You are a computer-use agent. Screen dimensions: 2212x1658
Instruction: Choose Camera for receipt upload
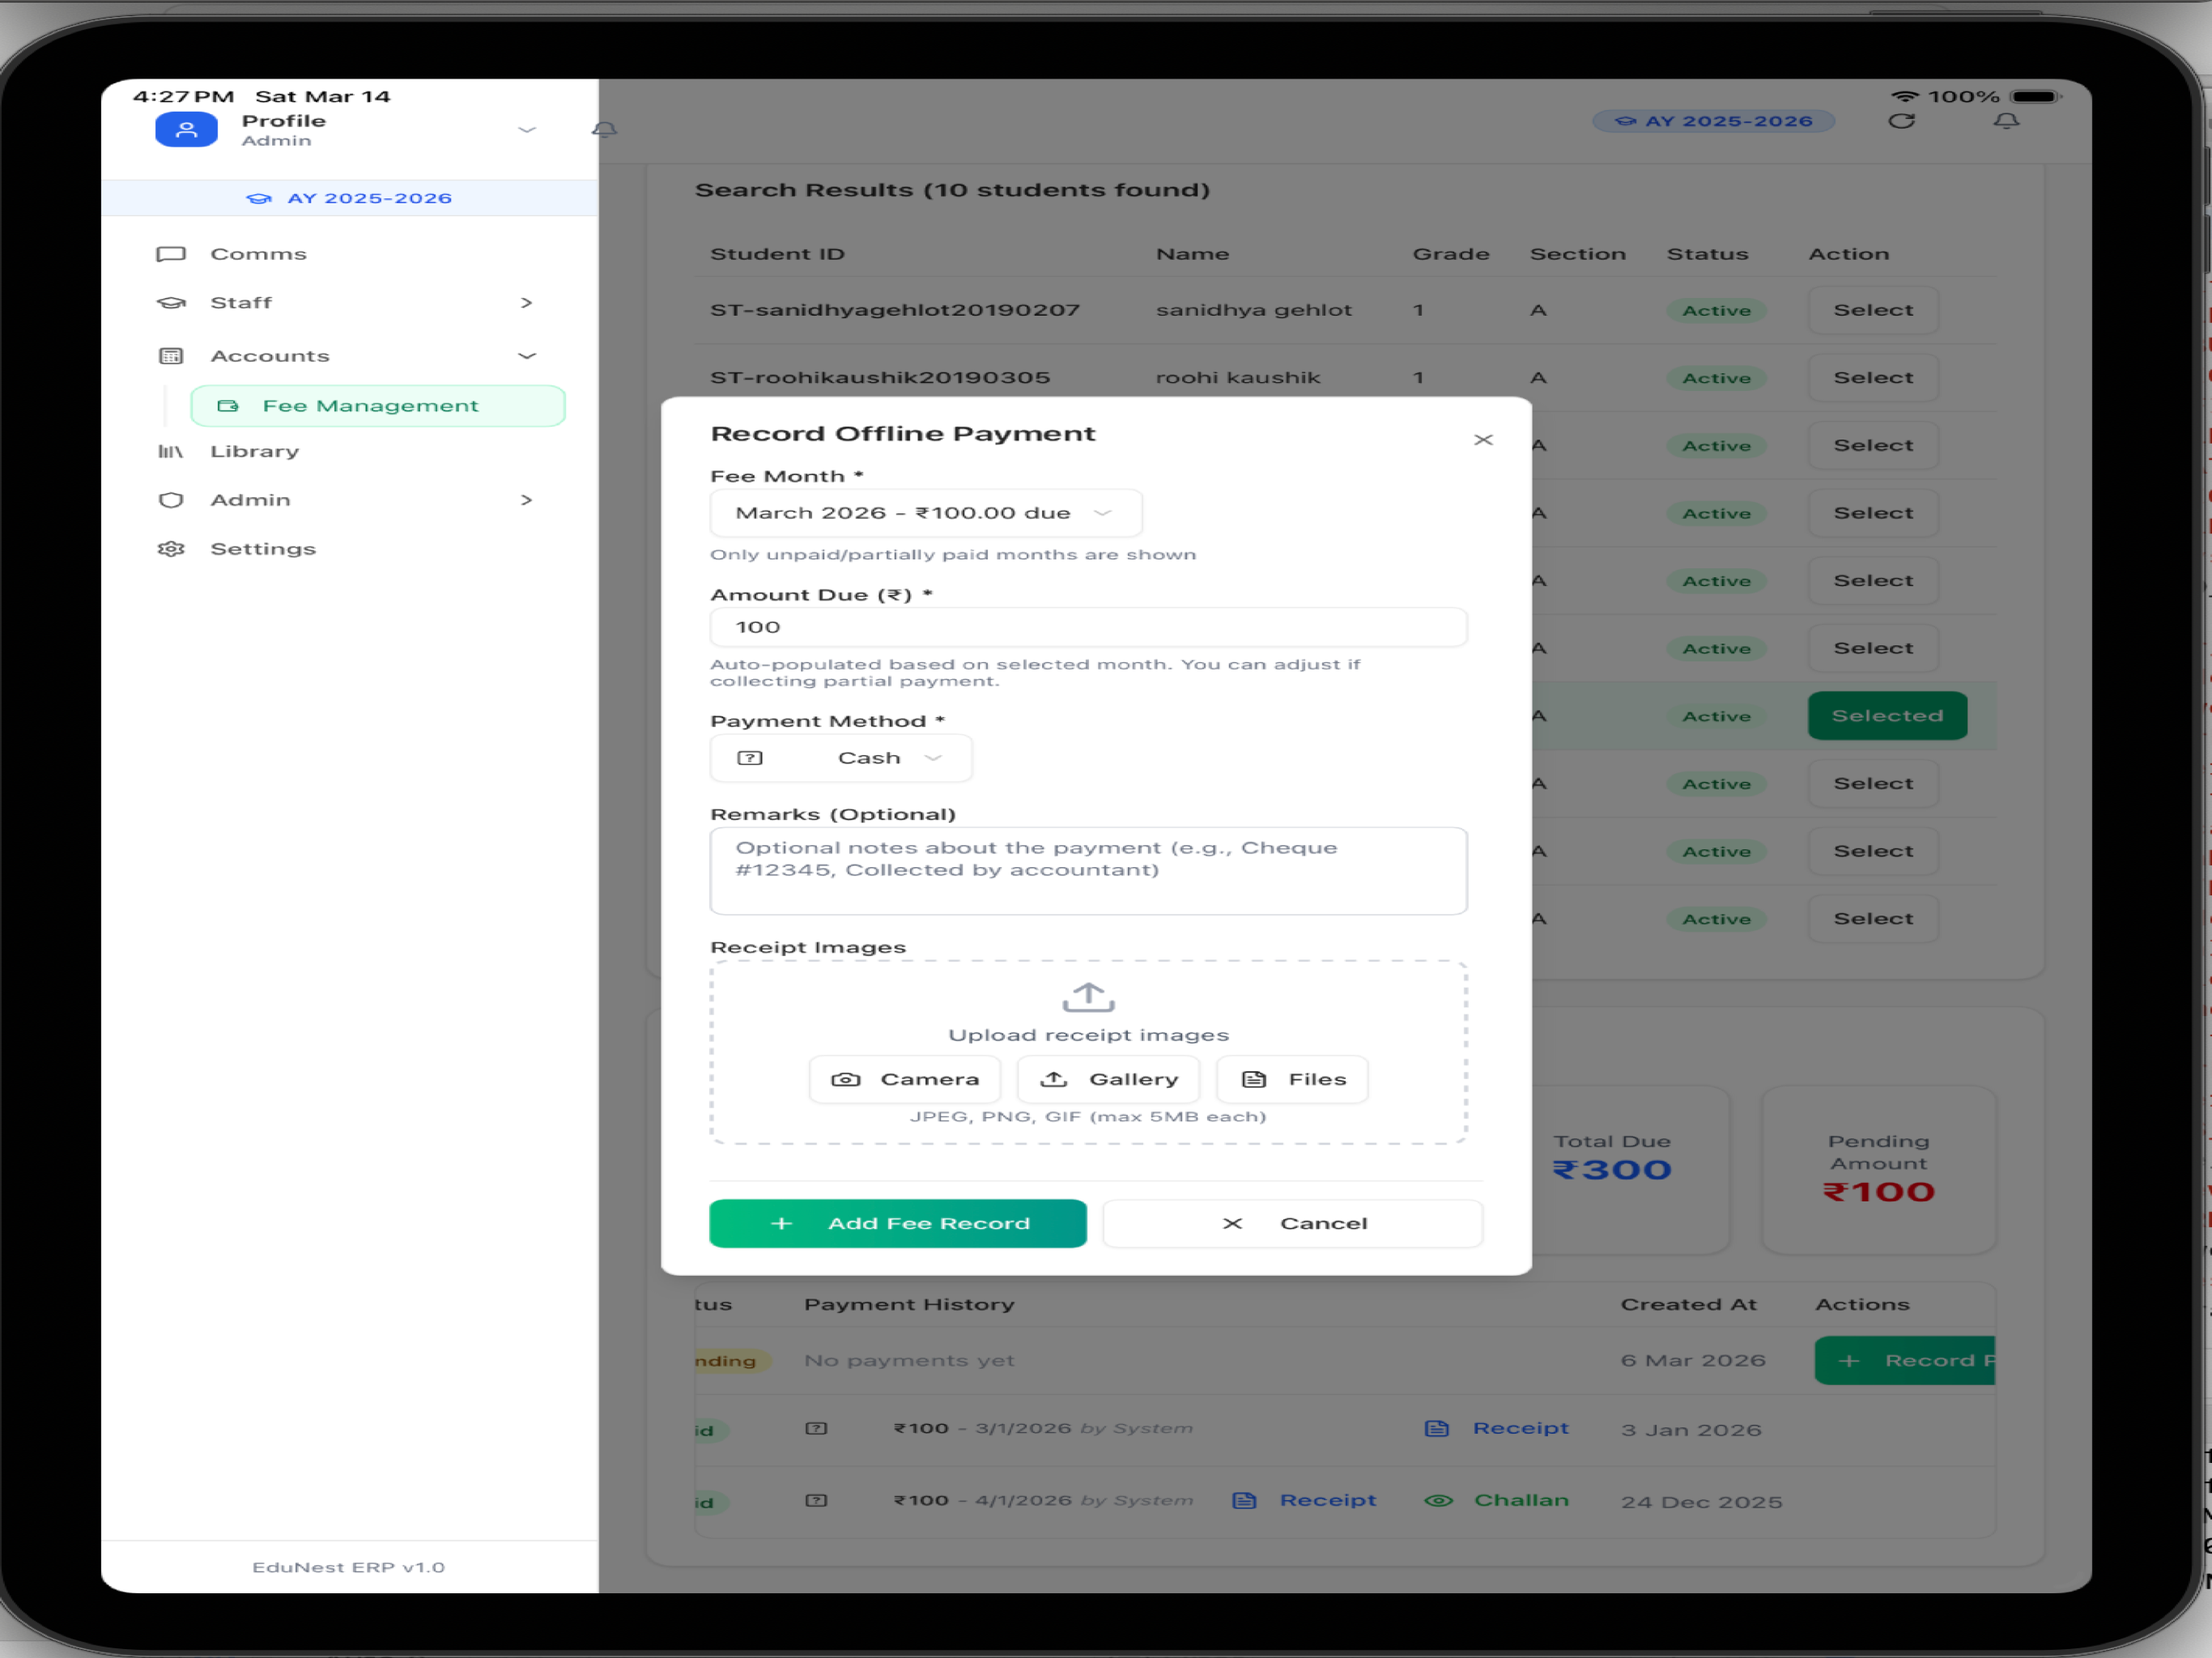click(904, 1079)
